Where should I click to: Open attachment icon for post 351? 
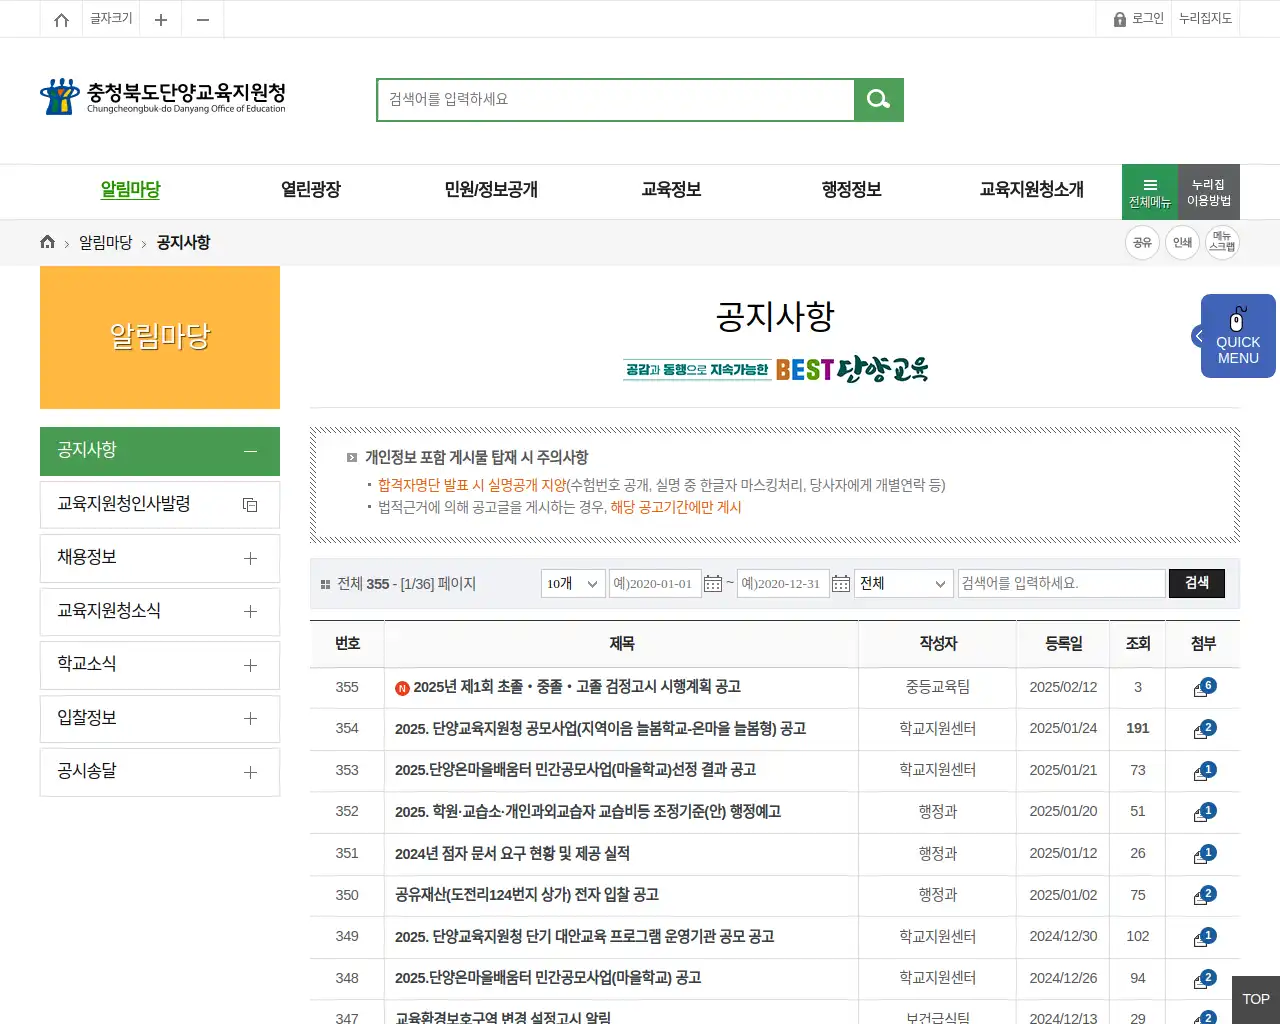[x=1204, y=854]
